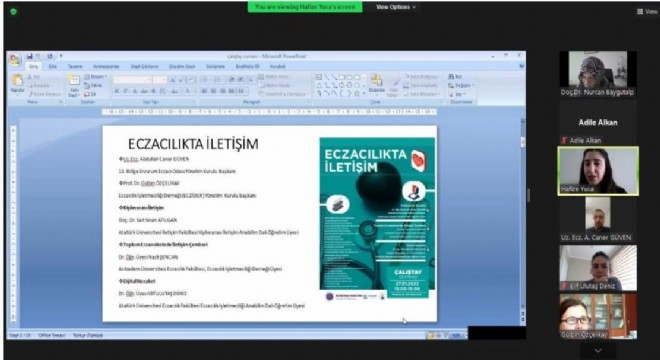Screen dimensions: 660x360
Task: Click the grow font size icon
Action: (173, 80)
